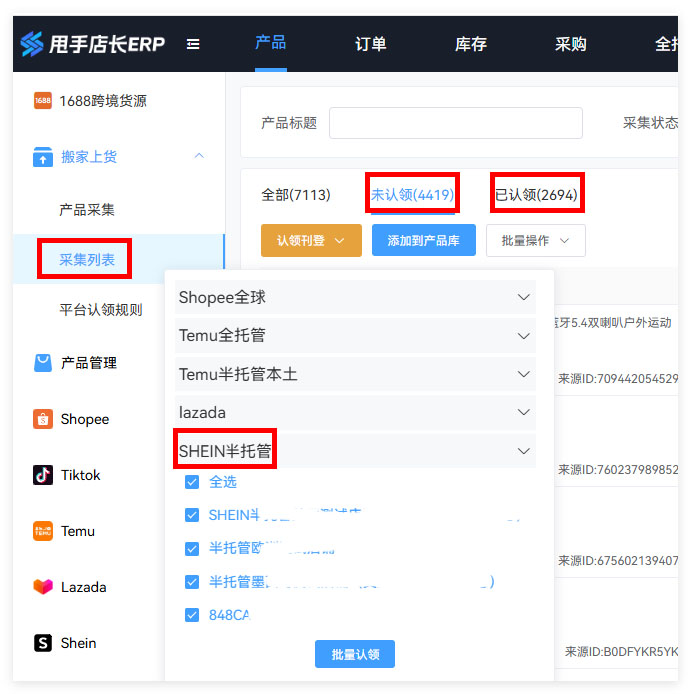The width and height of the screenshot is (691, 694).
Task: Click the 来源ID:B0DFYKR5YK text
Action: (622, 652)
